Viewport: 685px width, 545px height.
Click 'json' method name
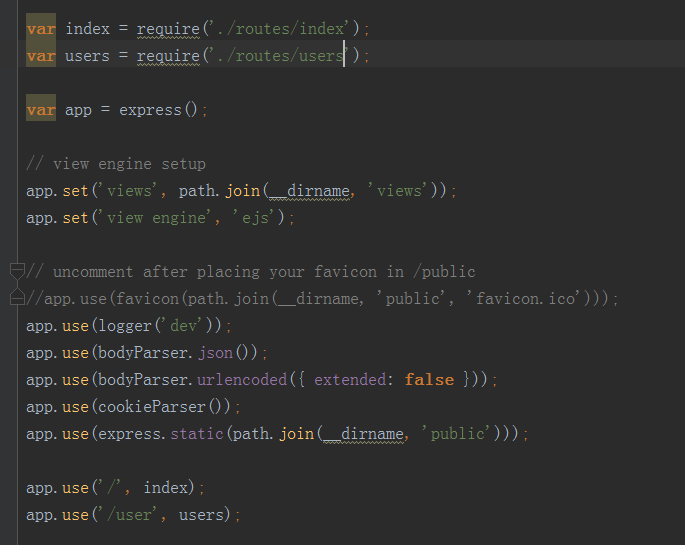point(215,352)
